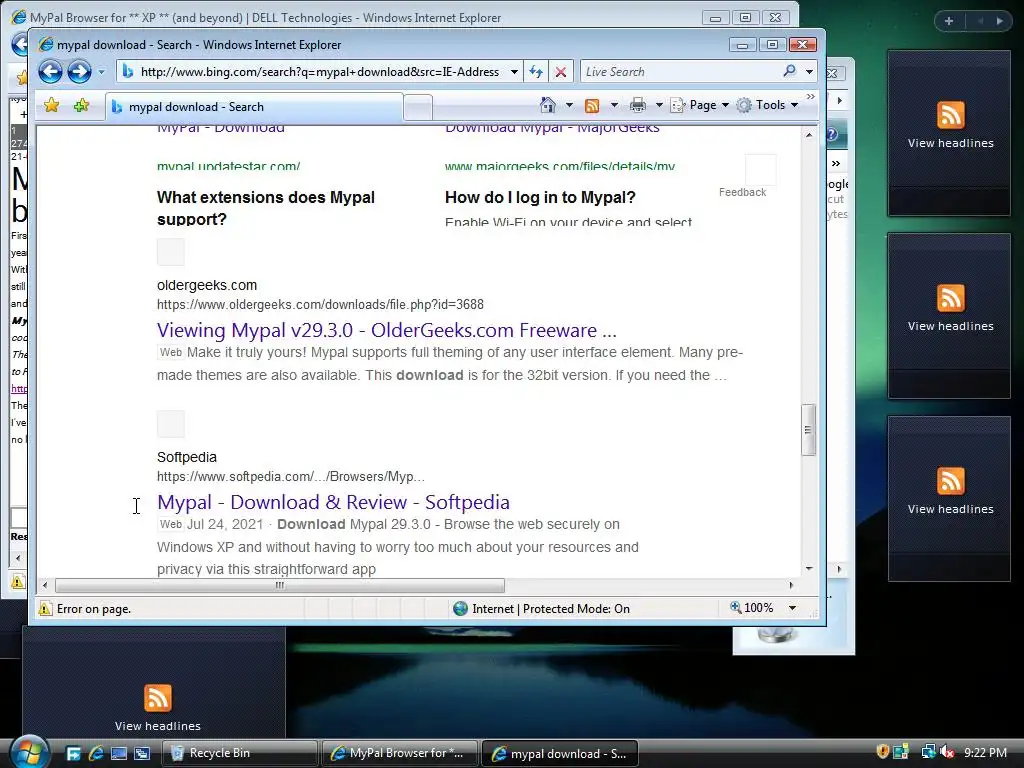This screenshot has width=1024, height=768.
Task: Click the 9:22 PM clock
Action: coord(985,752)
